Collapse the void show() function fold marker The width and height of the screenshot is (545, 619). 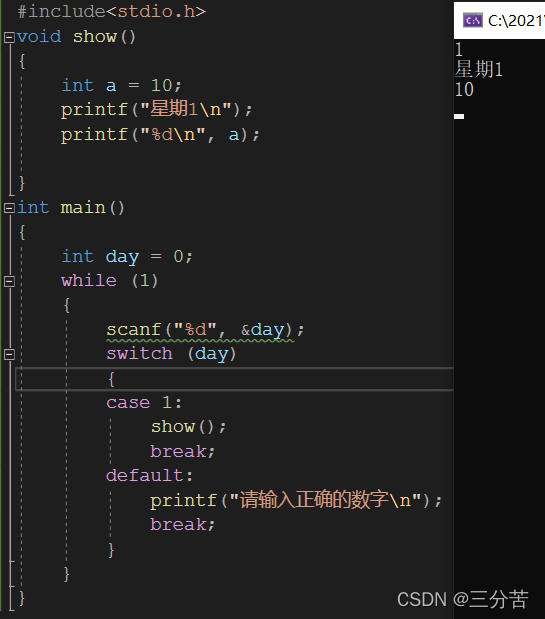click(9, 37)
